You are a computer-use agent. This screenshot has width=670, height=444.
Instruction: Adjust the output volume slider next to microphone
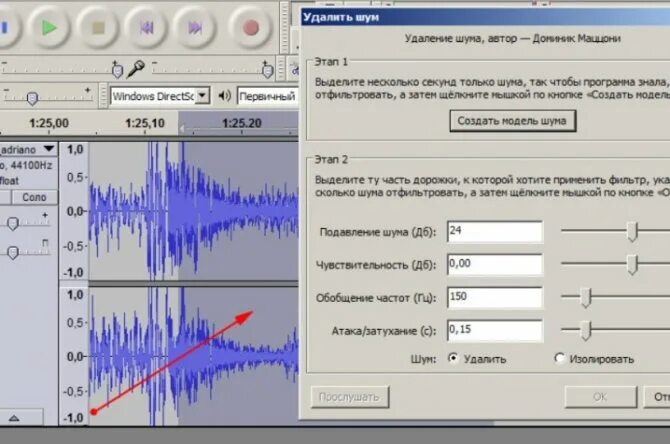click(x=117, y=70)
